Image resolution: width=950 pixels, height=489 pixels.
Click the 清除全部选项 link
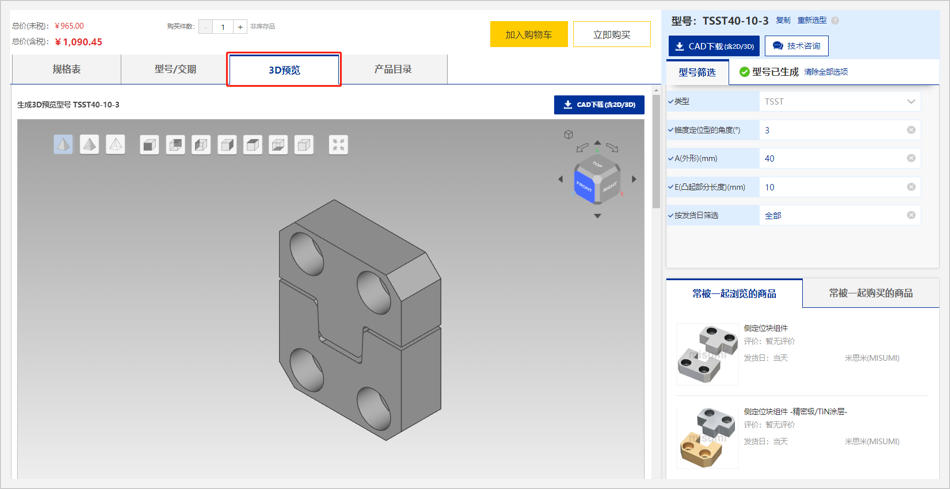(826, 72)
